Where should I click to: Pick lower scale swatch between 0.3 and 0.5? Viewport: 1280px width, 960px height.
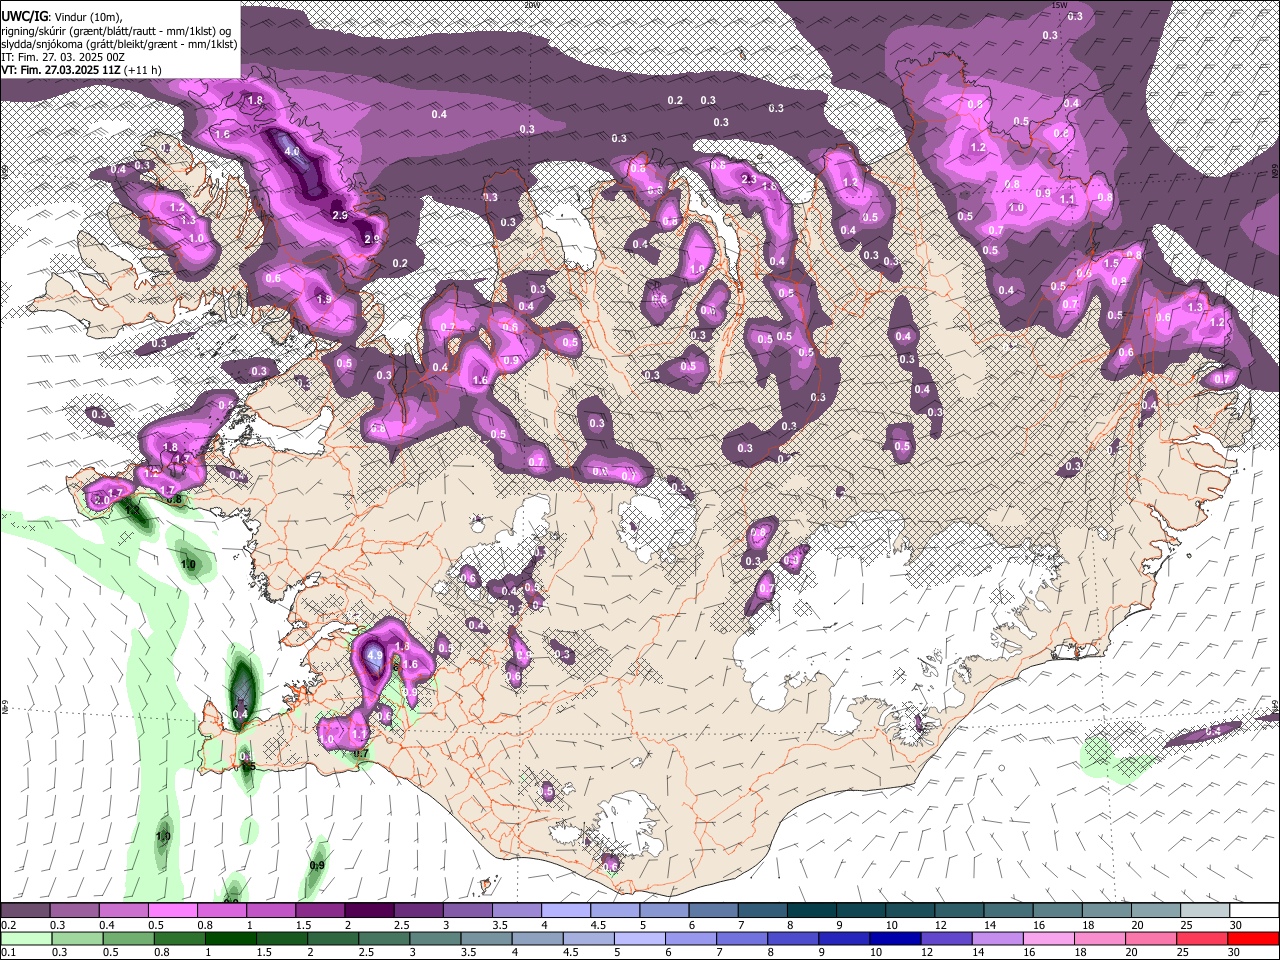(76, 938)
